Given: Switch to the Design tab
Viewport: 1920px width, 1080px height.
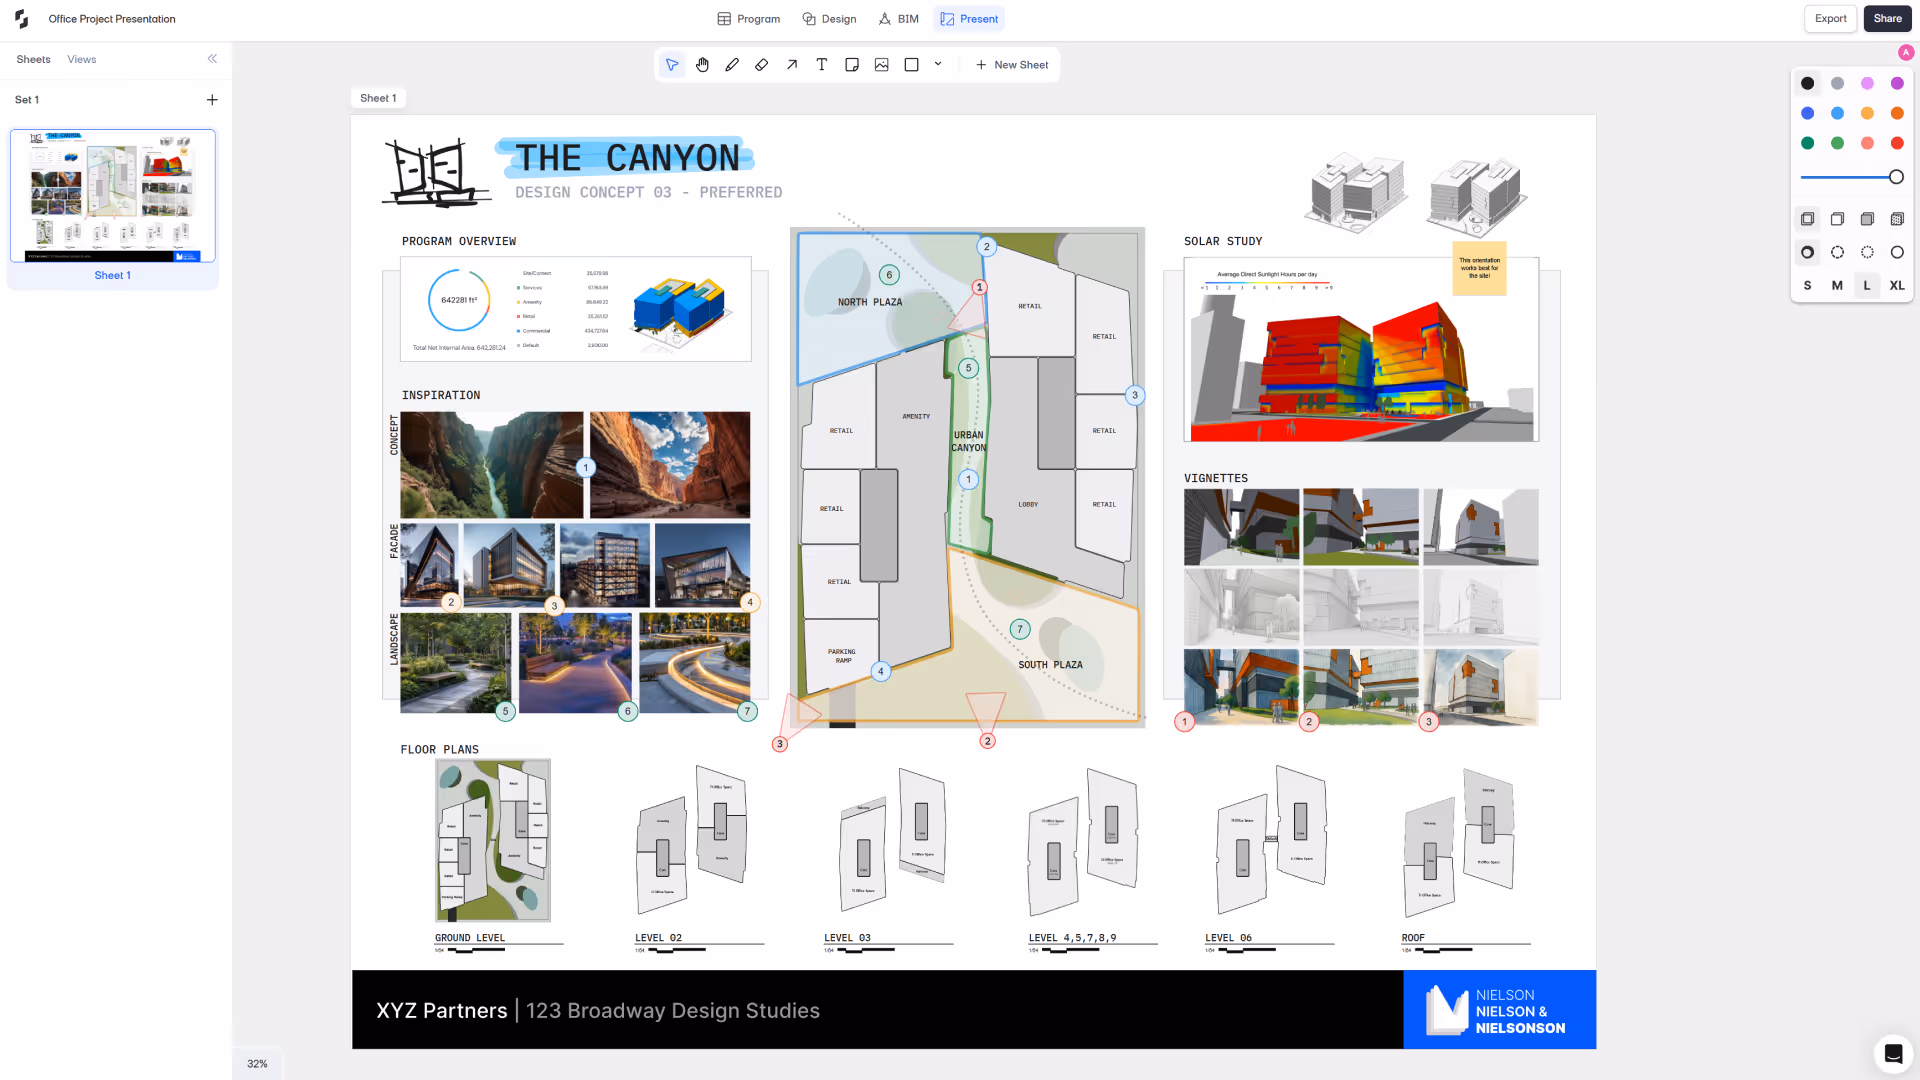Looking at the screenshot, I should pyautogui.click(x=830, y=19).
